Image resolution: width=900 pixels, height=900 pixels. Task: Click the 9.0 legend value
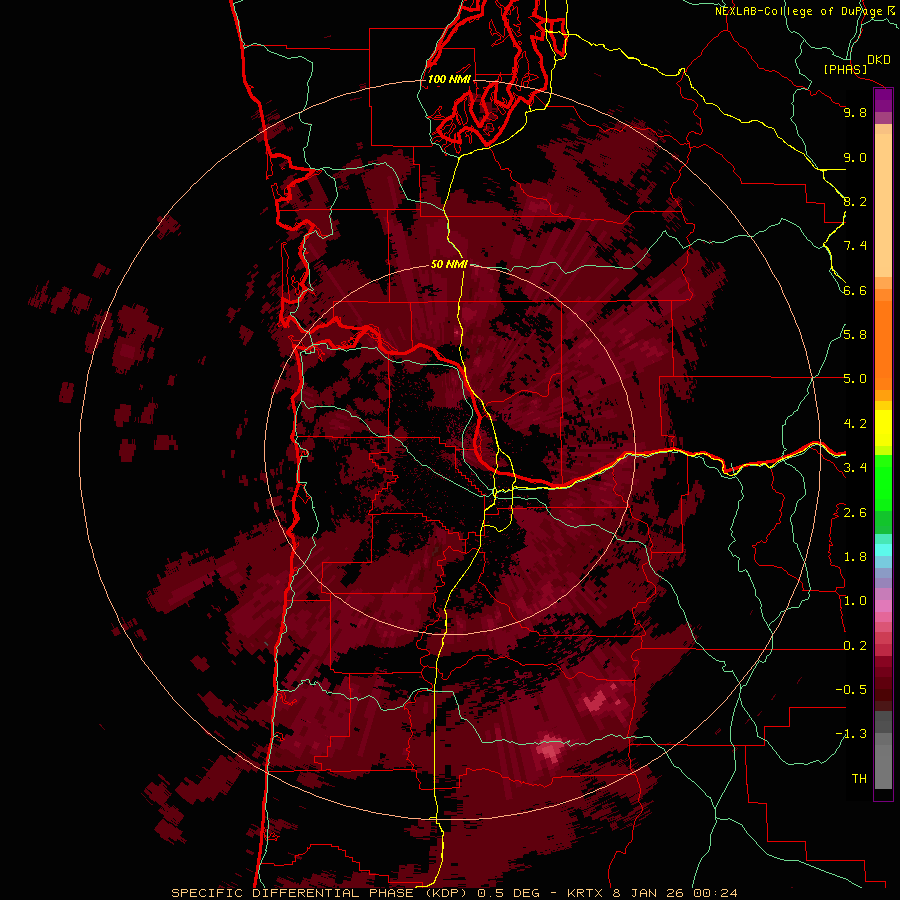click(x=855, y=157)
